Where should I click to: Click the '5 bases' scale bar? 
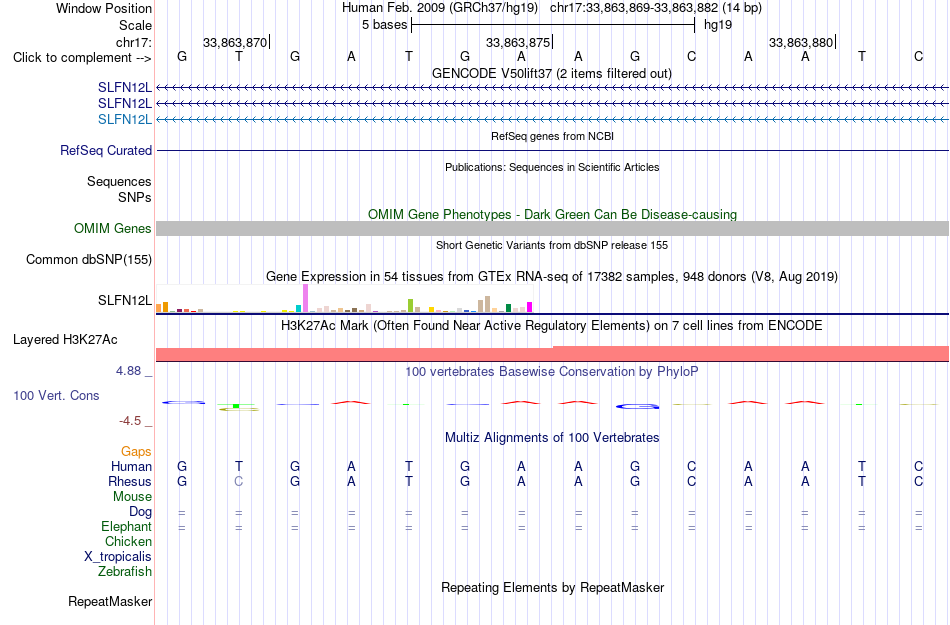pyautogui.click(x=553, y=25)
